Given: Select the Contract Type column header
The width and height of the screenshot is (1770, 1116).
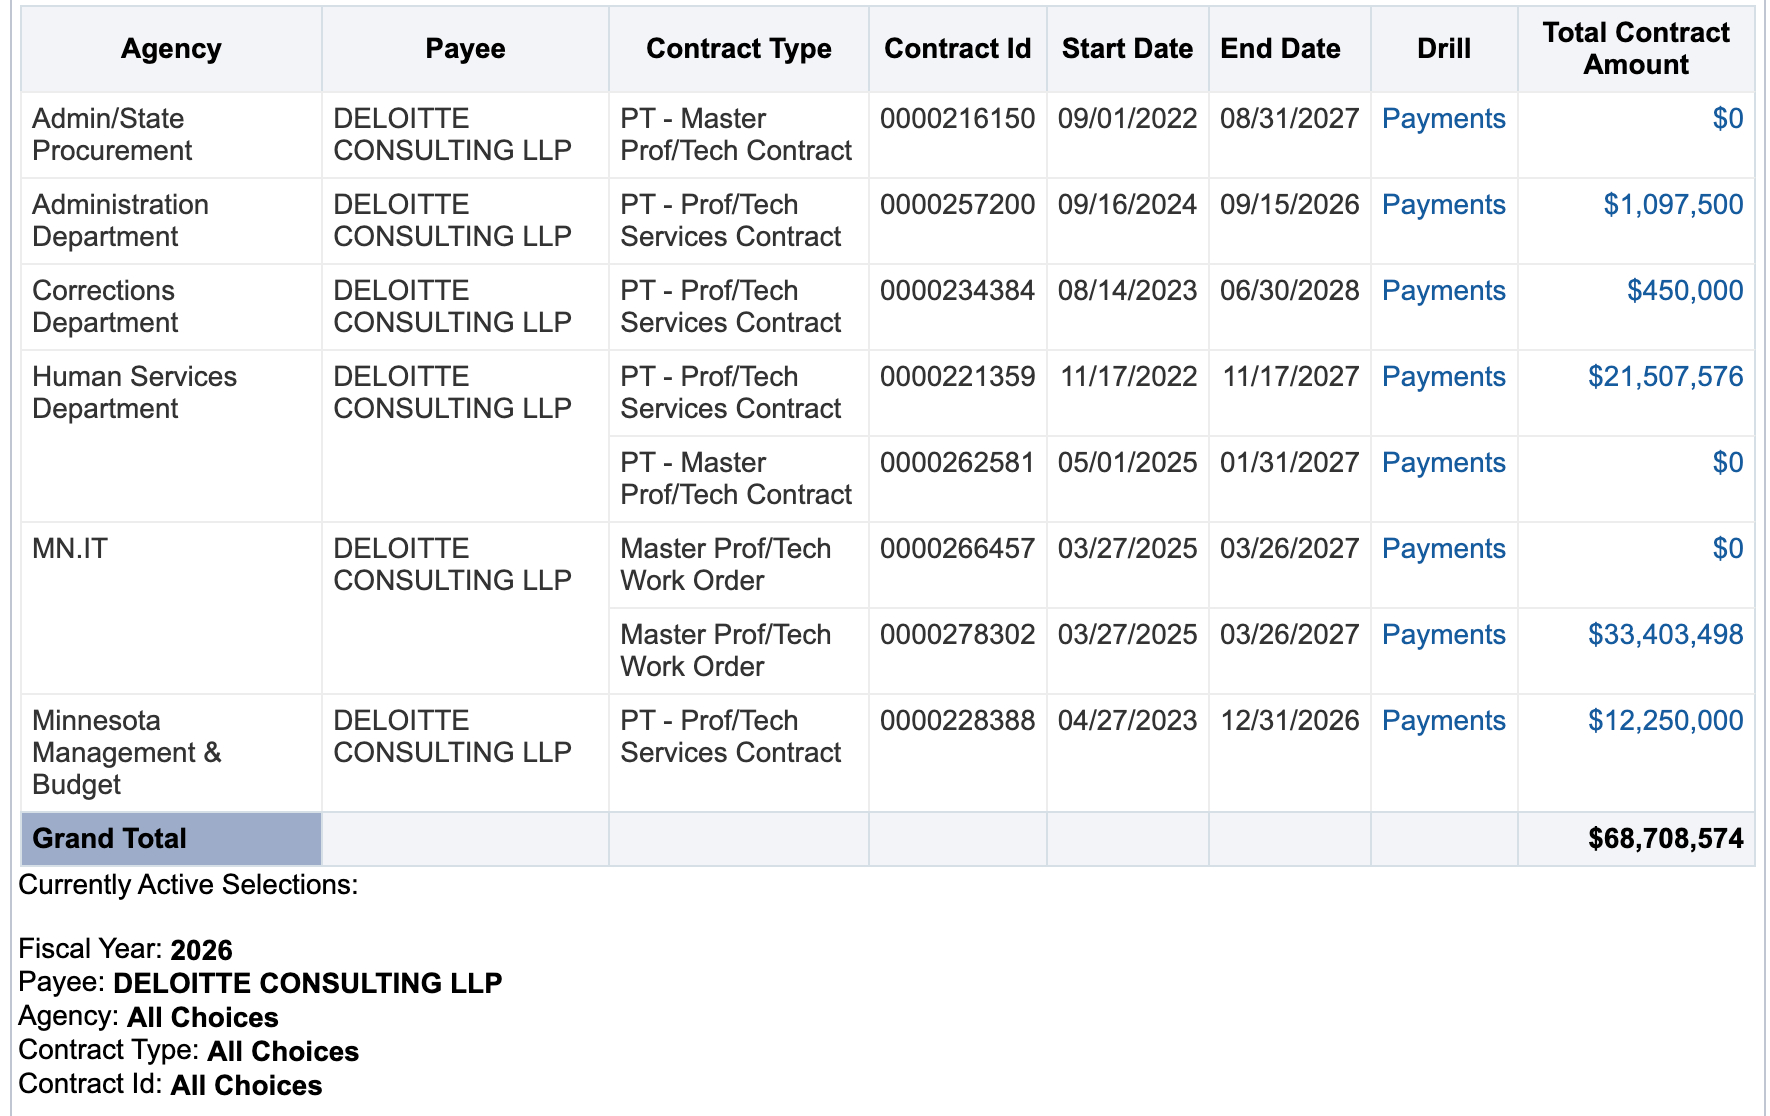Looking at the screenshot, I should (738, 49).
